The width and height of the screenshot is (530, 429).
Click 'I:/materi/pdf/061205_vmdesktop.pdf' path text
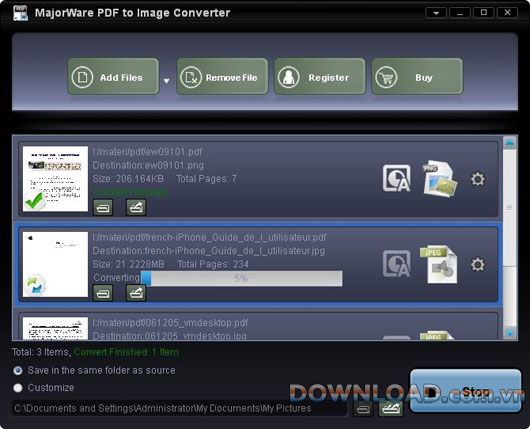170,323
